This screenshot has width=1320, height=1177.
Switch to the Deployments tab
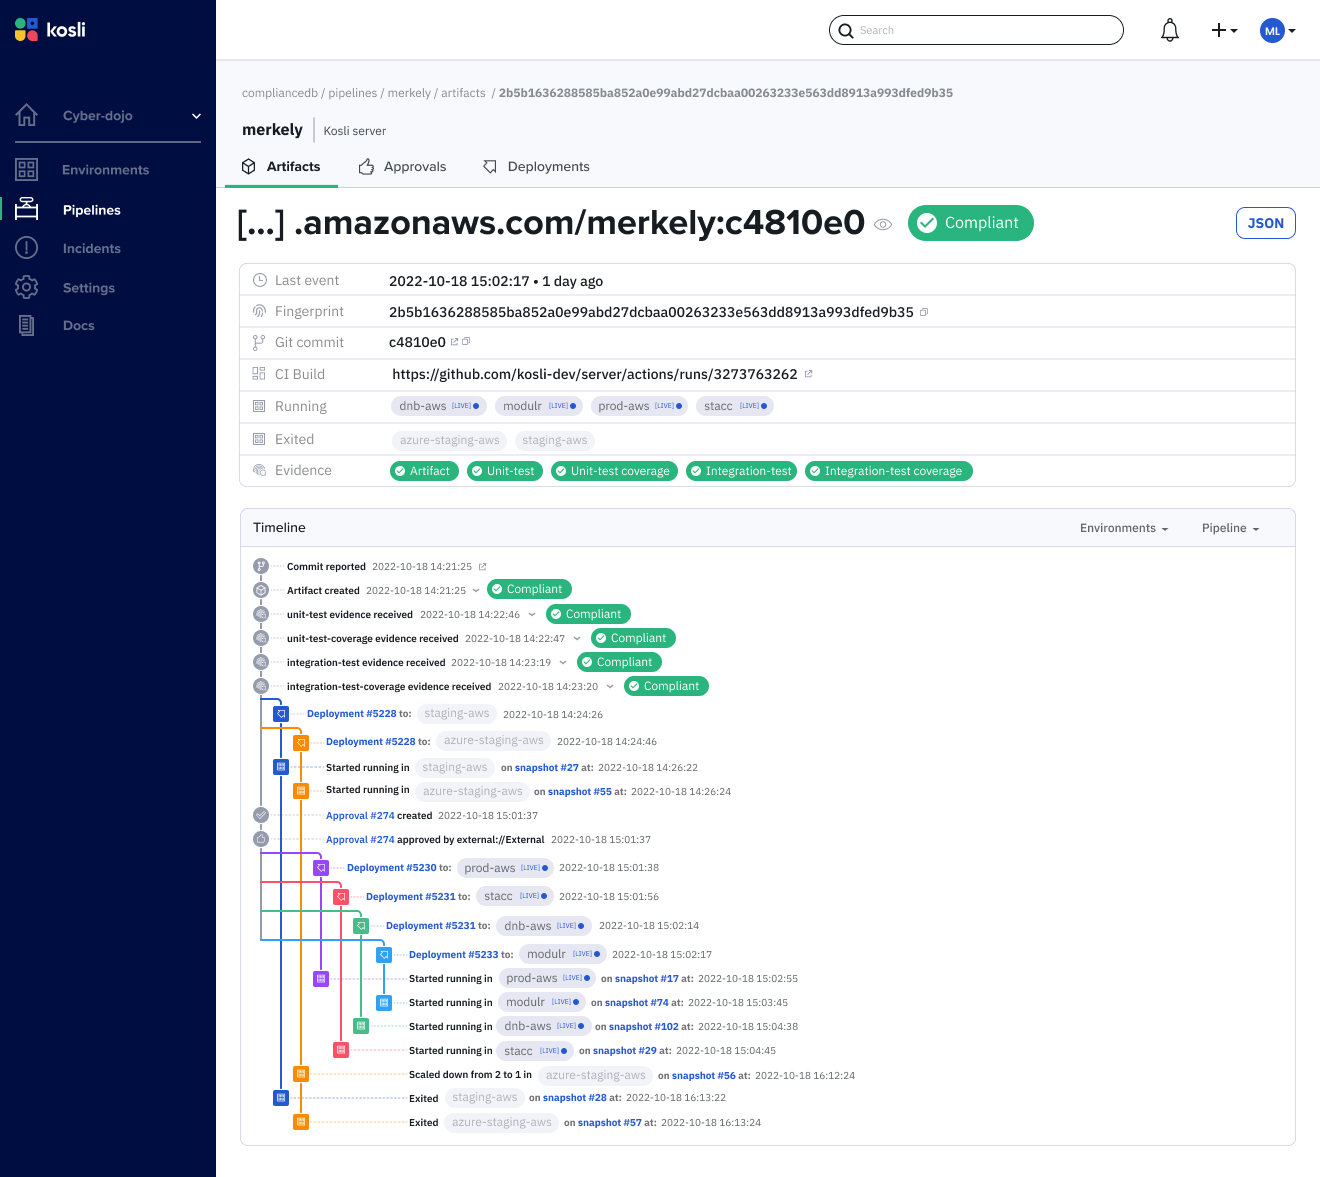pyautogui.click(x=536, y=167)
